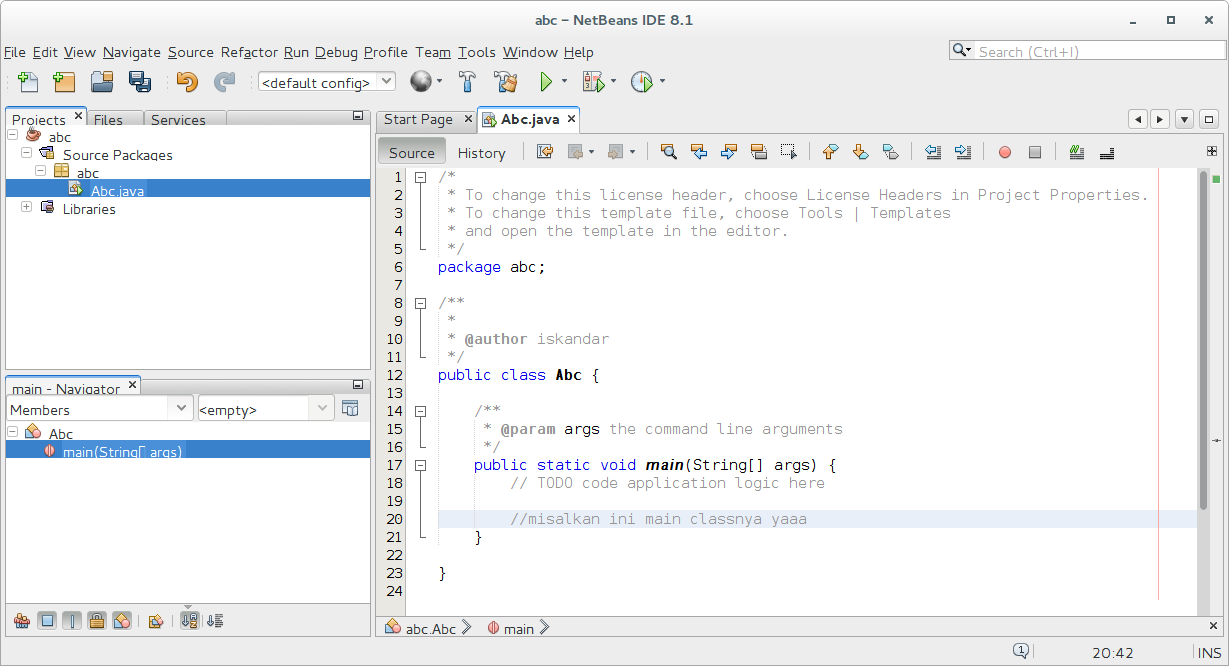Toggle Fully Qualified Names in Navigator
The image size is (1229, 666).
click(x=155, y=621)
